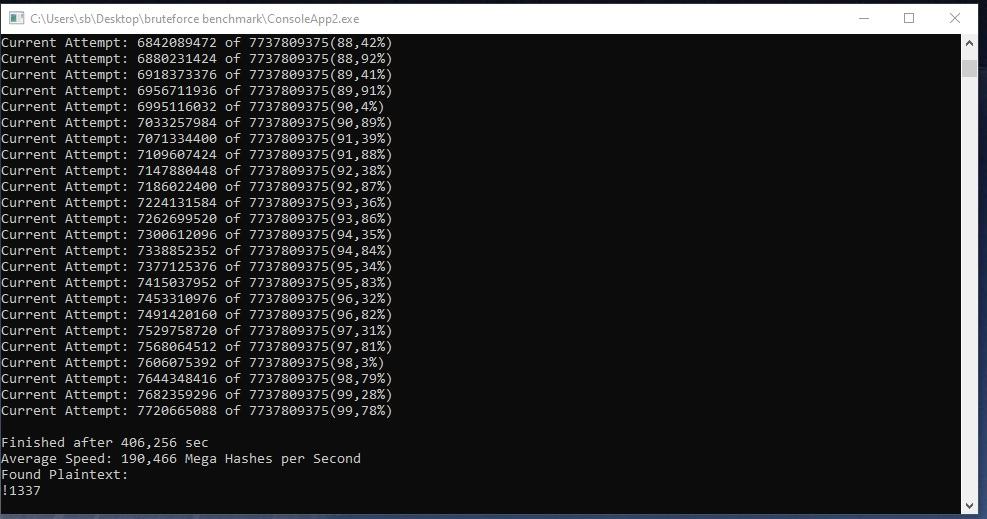The width and height of the screenshot is (987, 519).
Task: Click the line showing 88,42% progress
Action: [196, 43]
